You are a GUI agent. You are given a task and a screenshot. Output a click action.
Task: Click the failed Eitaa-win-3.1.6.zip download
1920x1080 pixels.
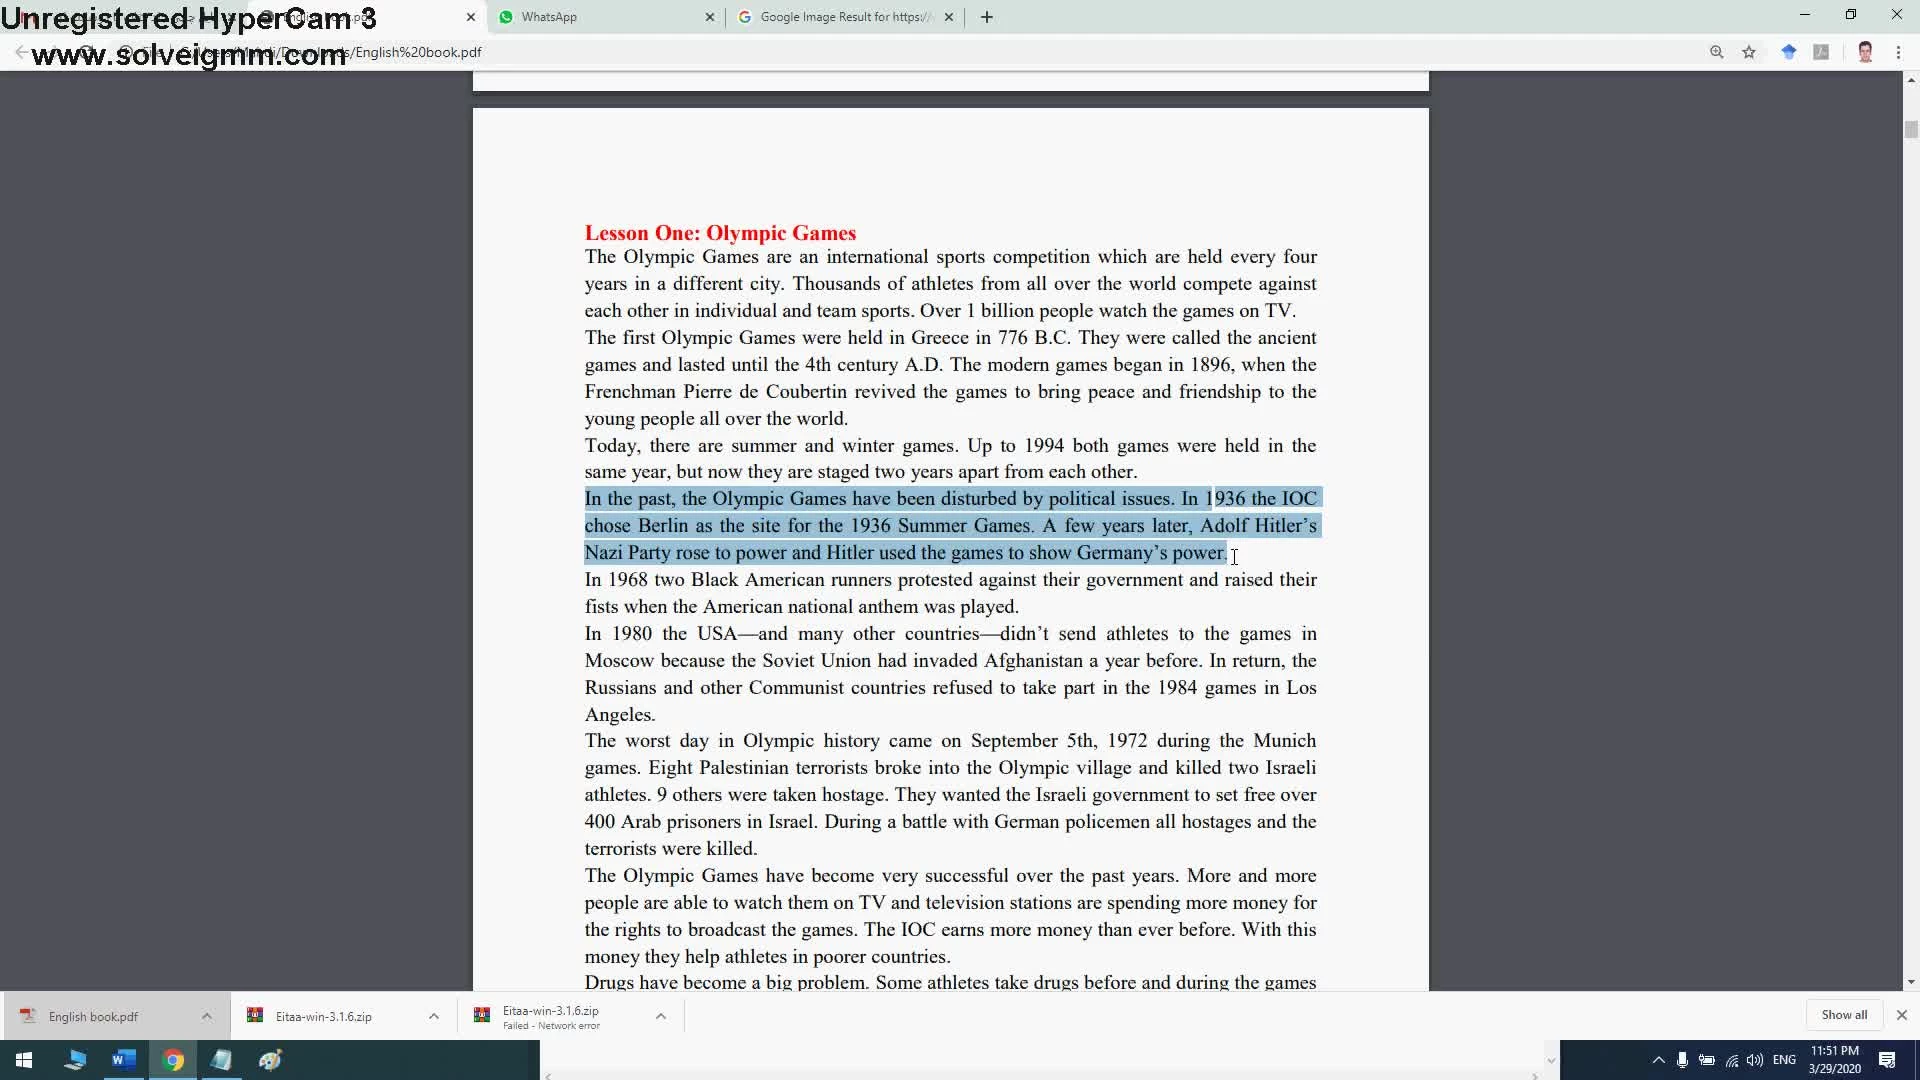[x=551, y=1017]
